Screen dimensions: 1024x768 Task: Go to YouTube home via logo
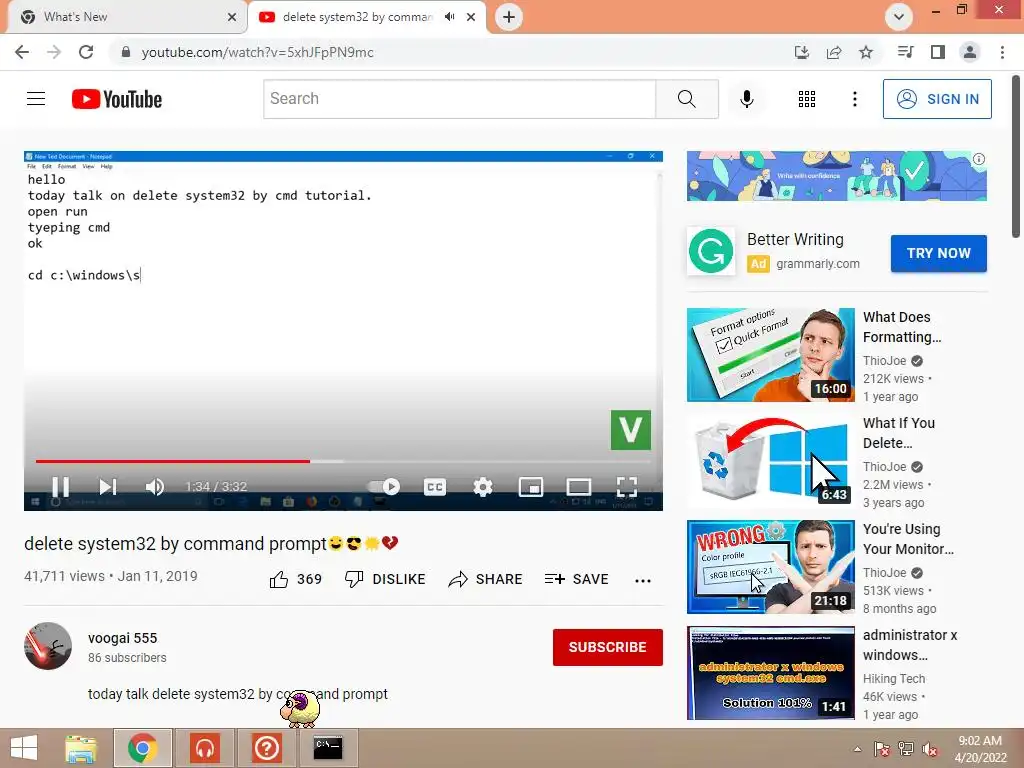pos(117,99)
